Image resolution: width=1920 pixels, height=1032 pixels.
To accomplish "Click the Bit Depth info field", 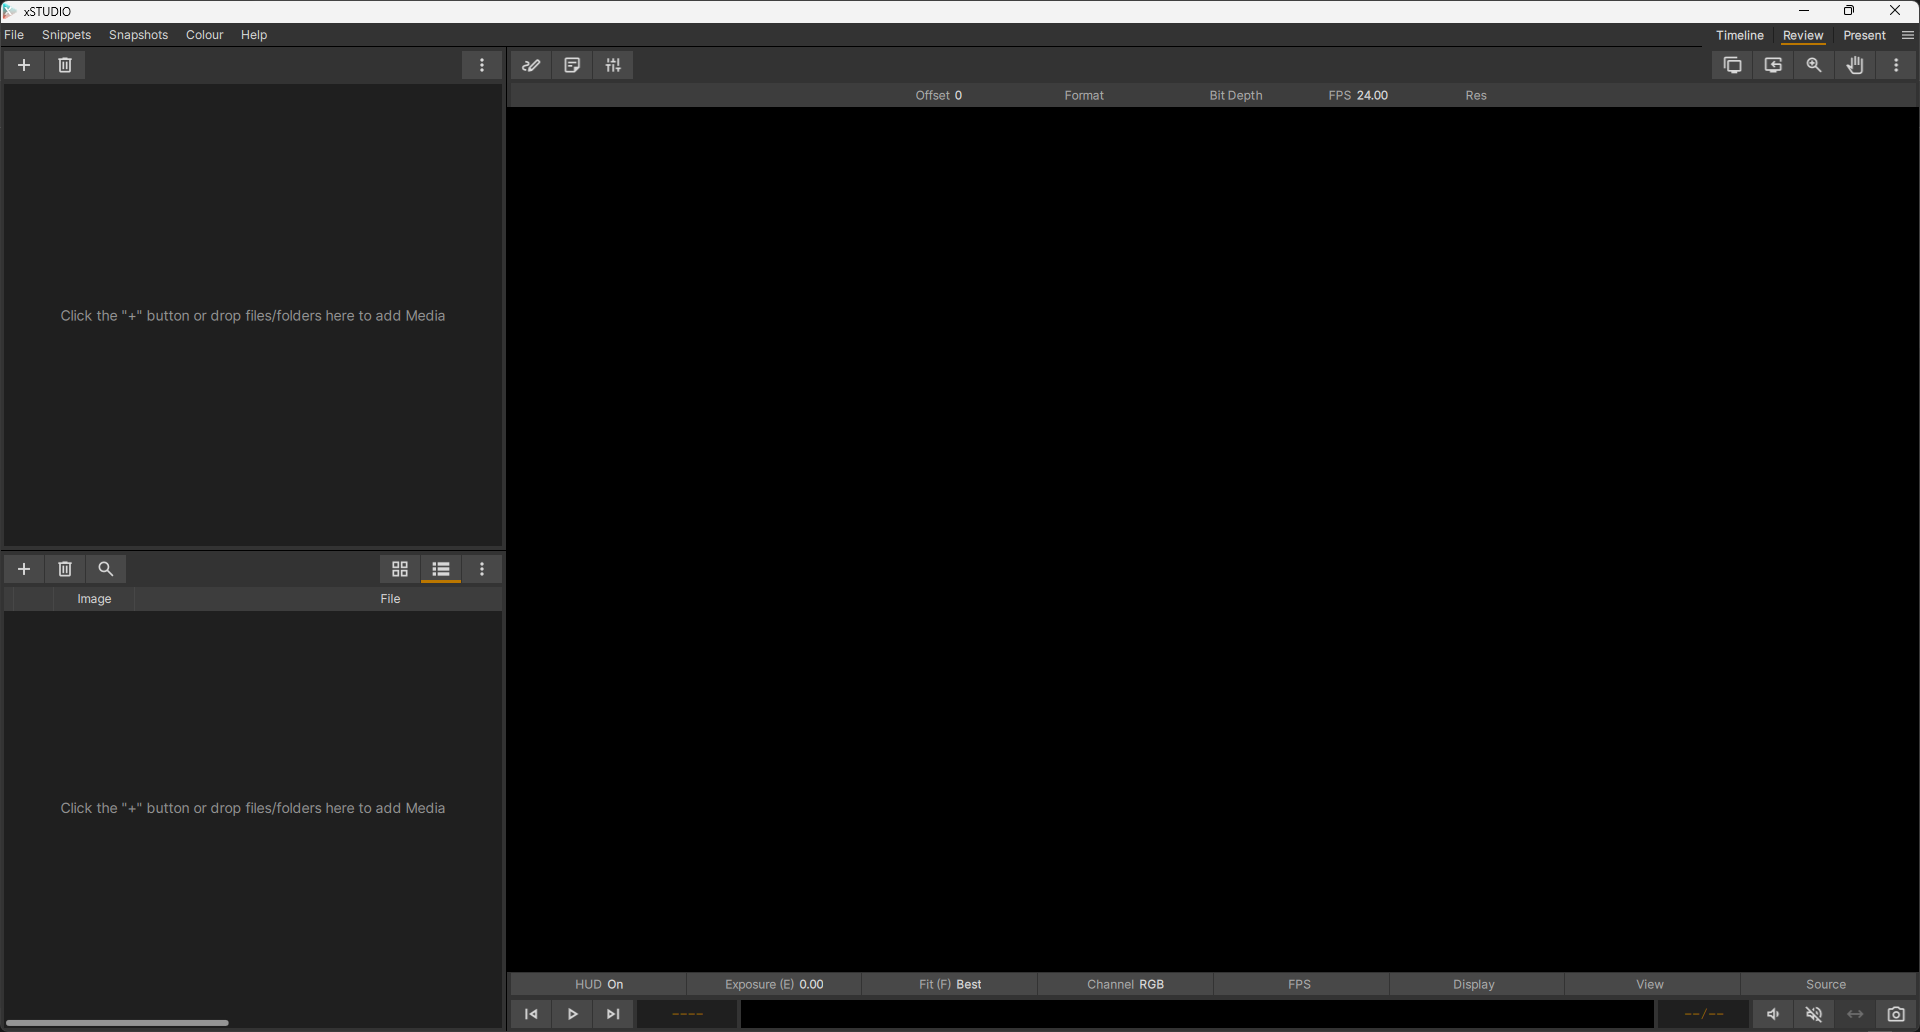I will (1236, 96).
